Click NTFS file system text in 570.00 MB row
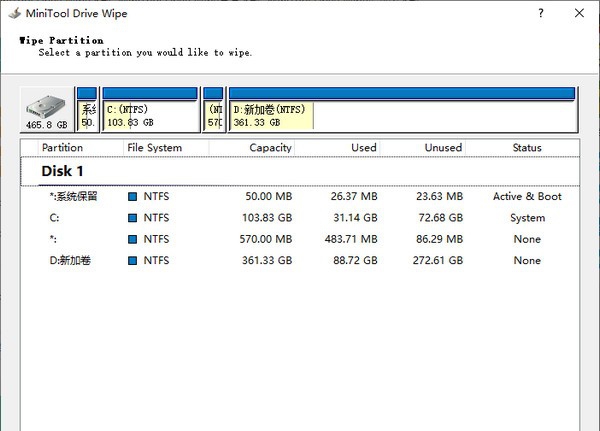Image resolution: width=600 pixels, height=431 pixels. tap(156, 240)
